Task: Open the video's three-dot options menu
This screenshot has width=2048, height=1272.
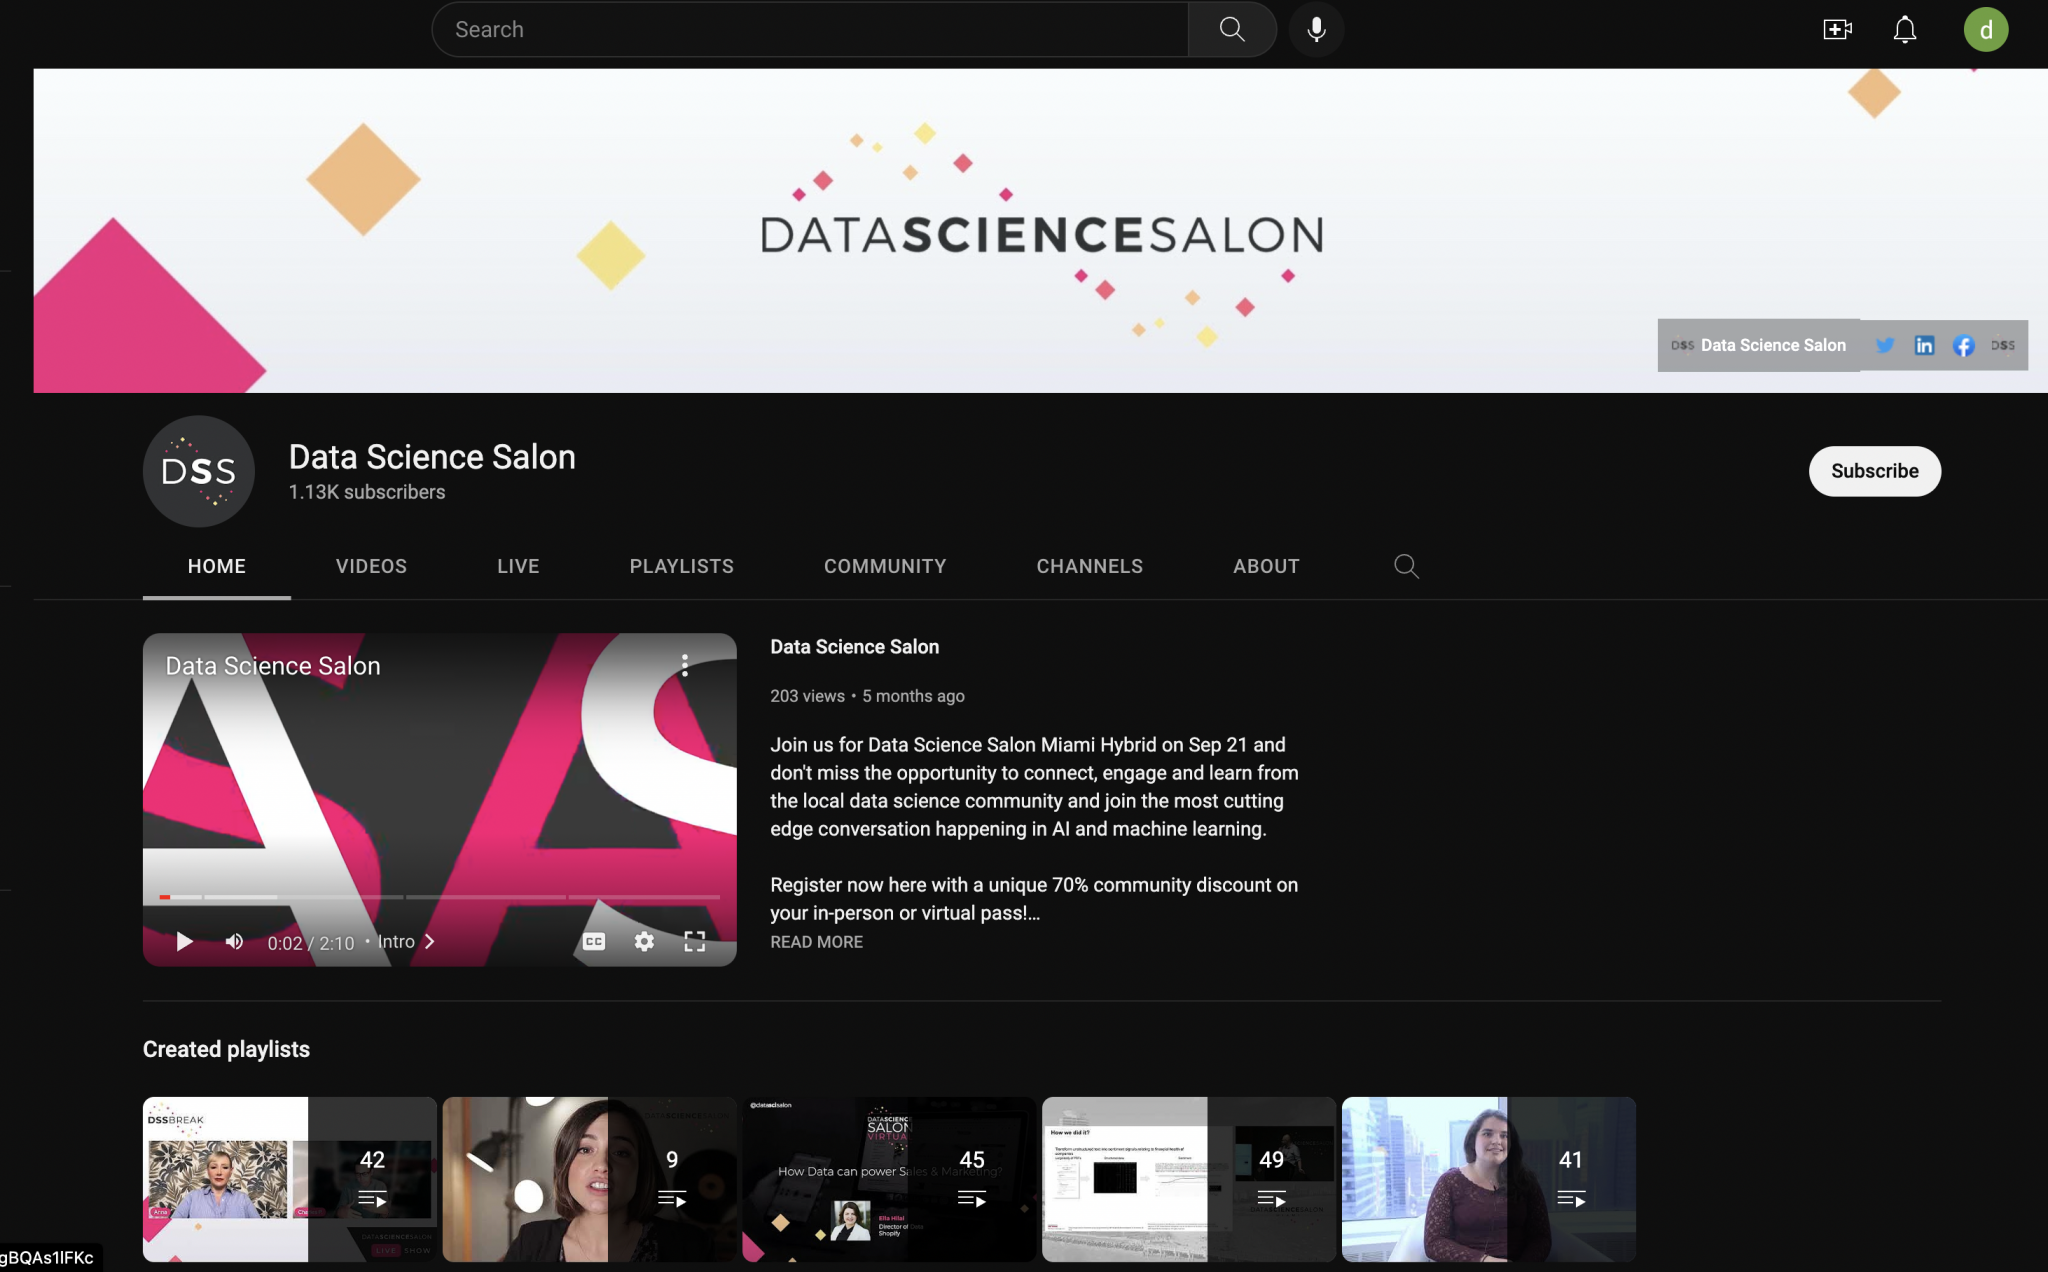Action: [684, 663]
